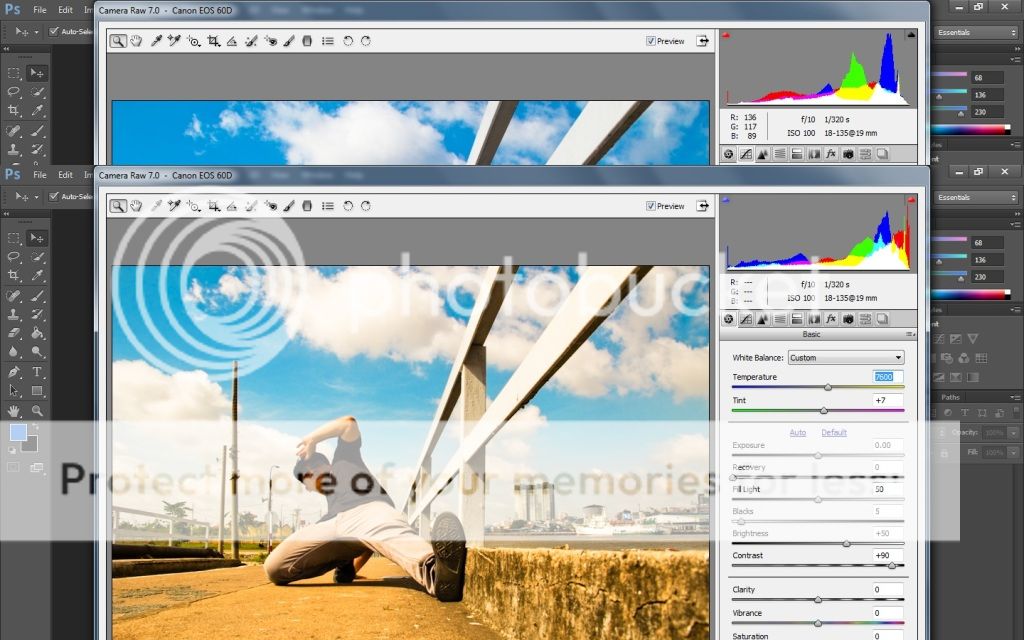The image size is (1024, 640).
Task: Select Hand tool in lower Camera Raw toolbar
Action: (x=136, y=206)
